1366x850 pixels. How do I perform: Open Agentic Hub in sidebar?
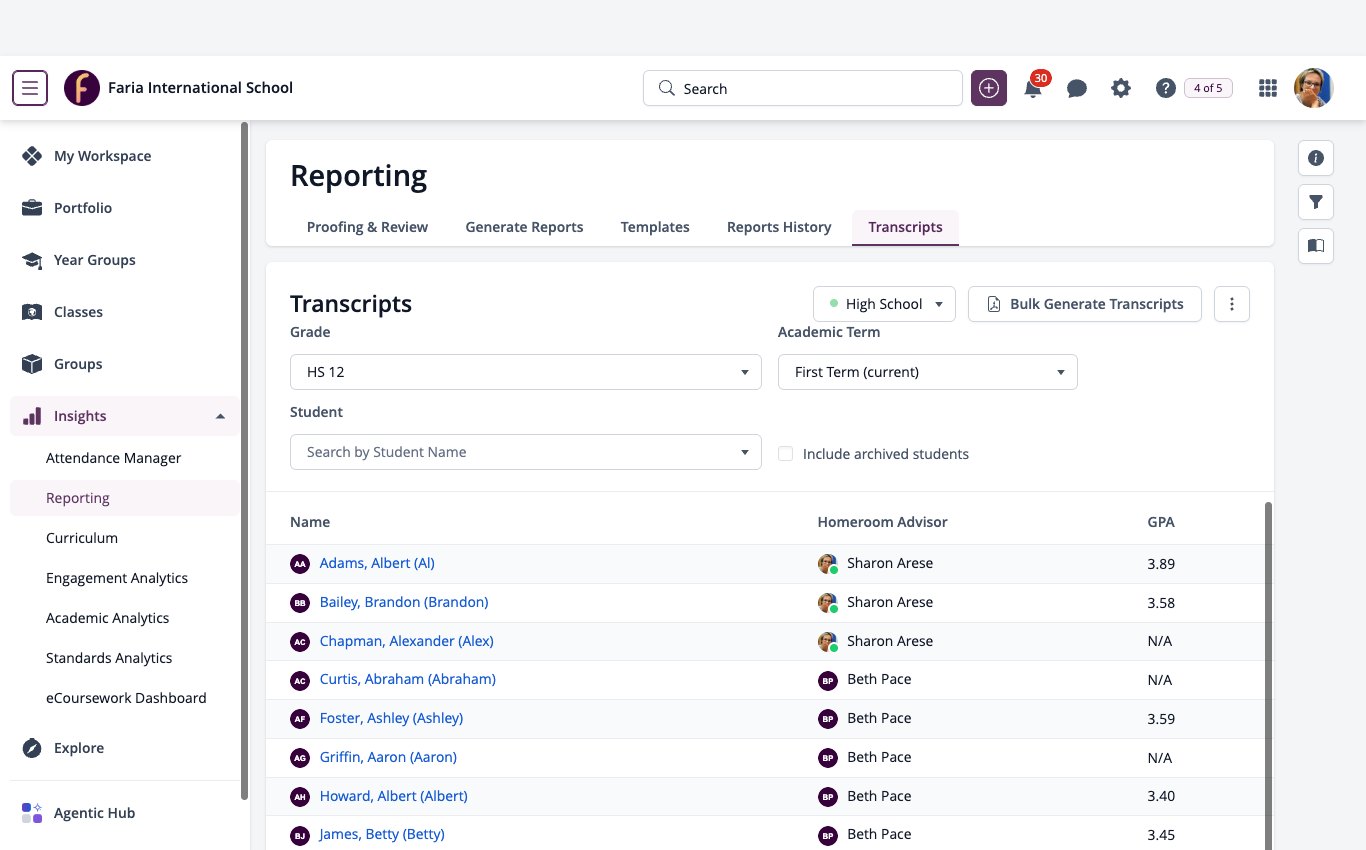[124, 813]
